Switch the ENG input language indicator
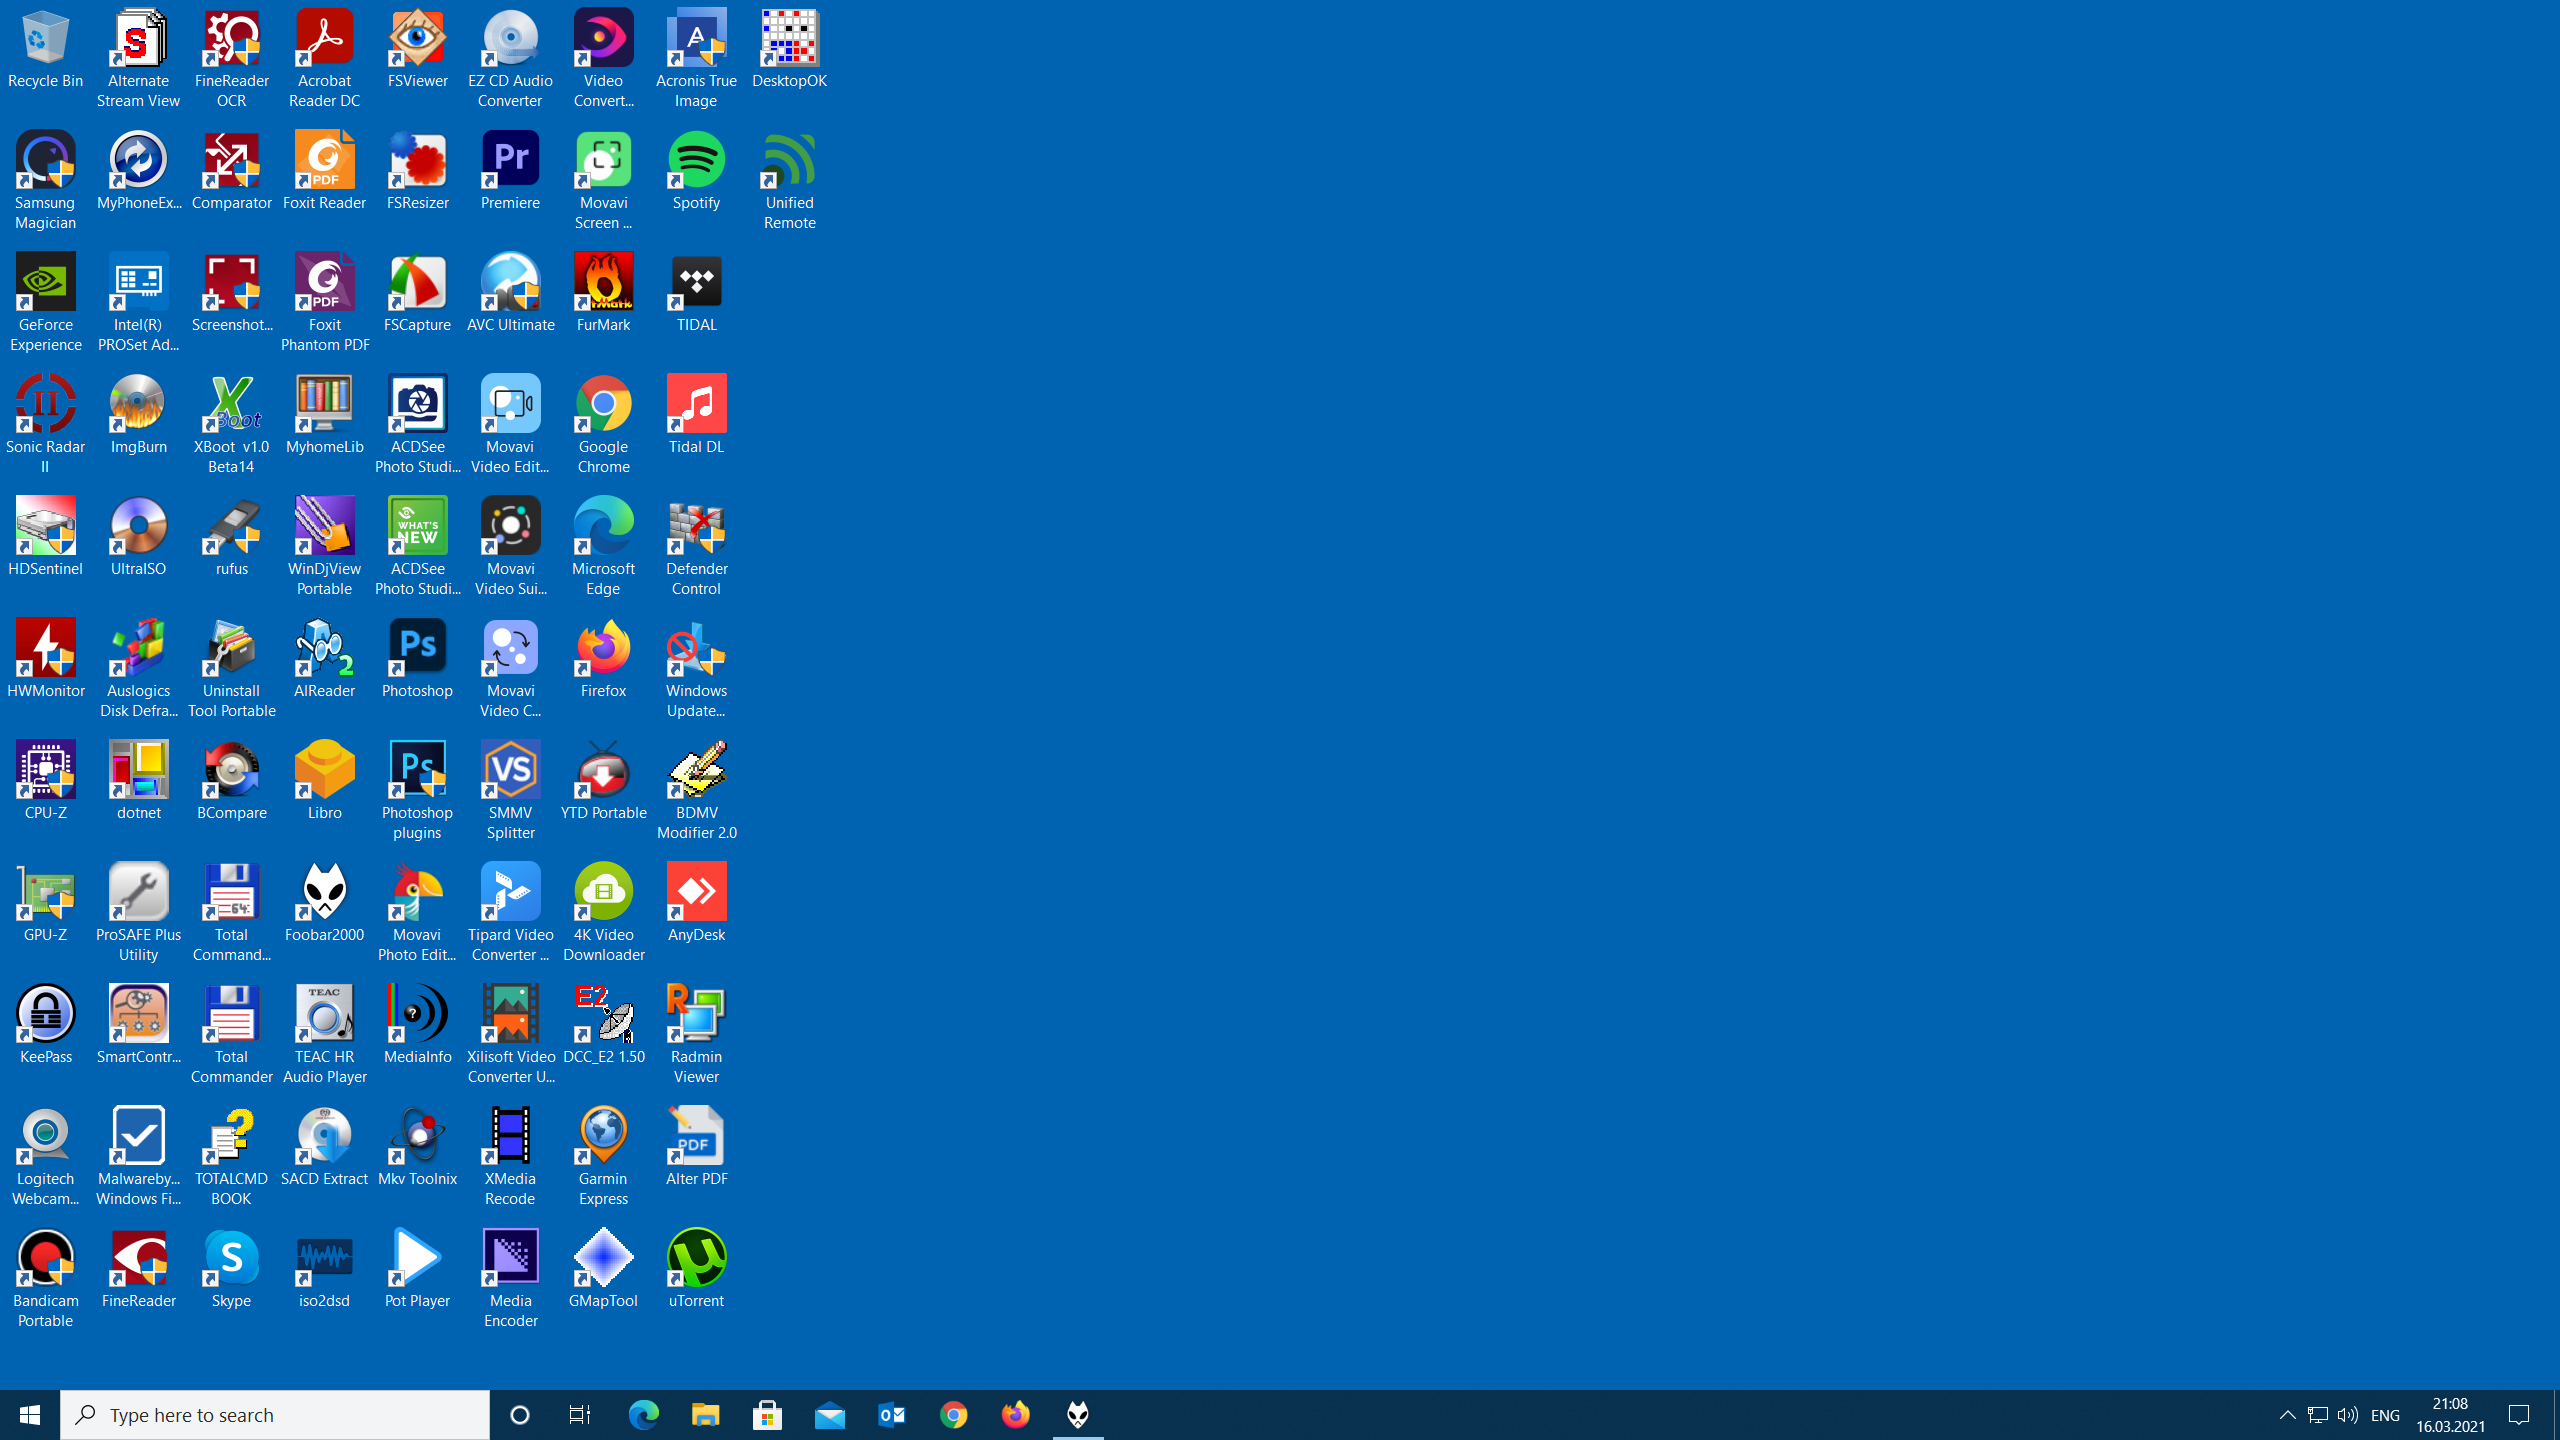The width and height of the screenshot is (2560, 1440). tap(2385, 1415)
